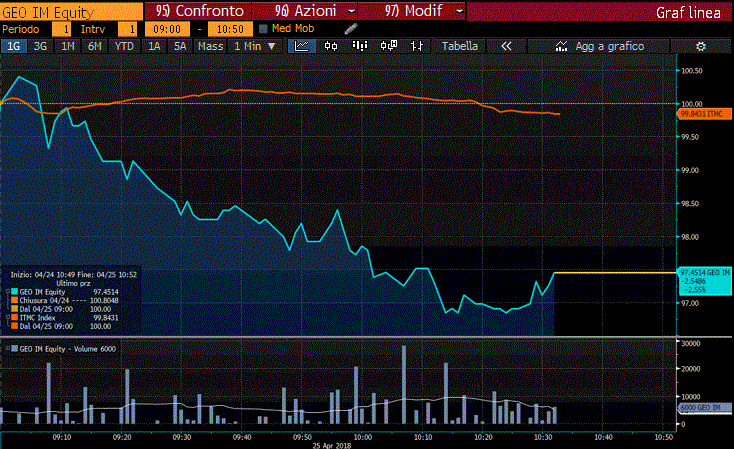Click cyan GEO IM Equity legend swatch
The width and height of the screenshot is (734, 449).
pos(13,291)
